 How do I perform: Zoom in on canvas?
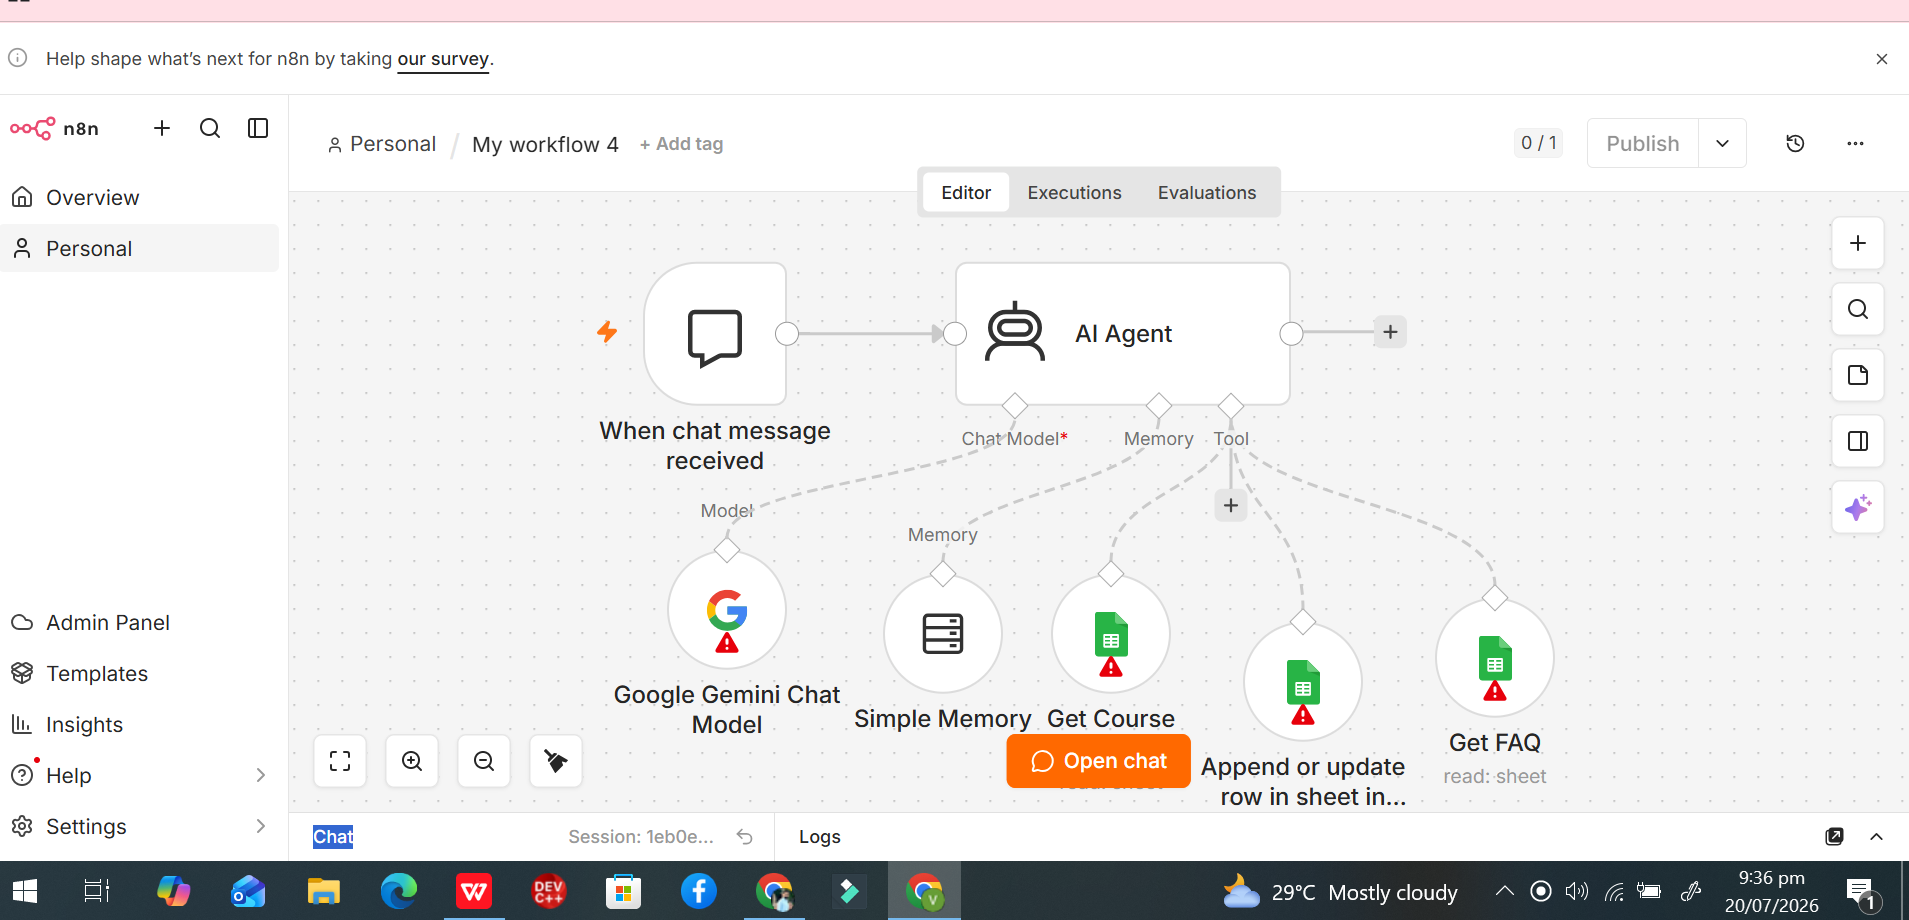(412, 761)
